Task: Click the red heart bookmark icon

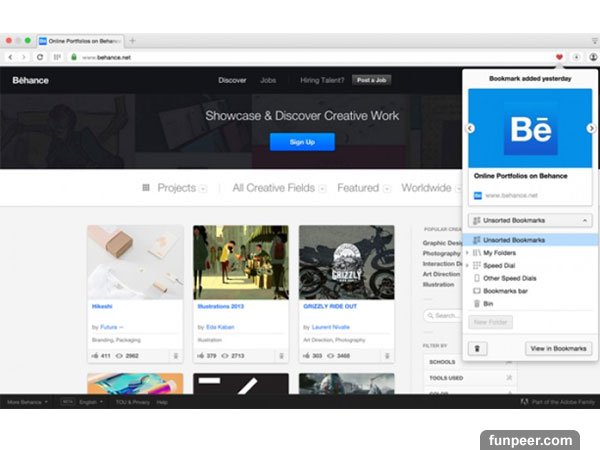Action: click(x=559, y=57)
